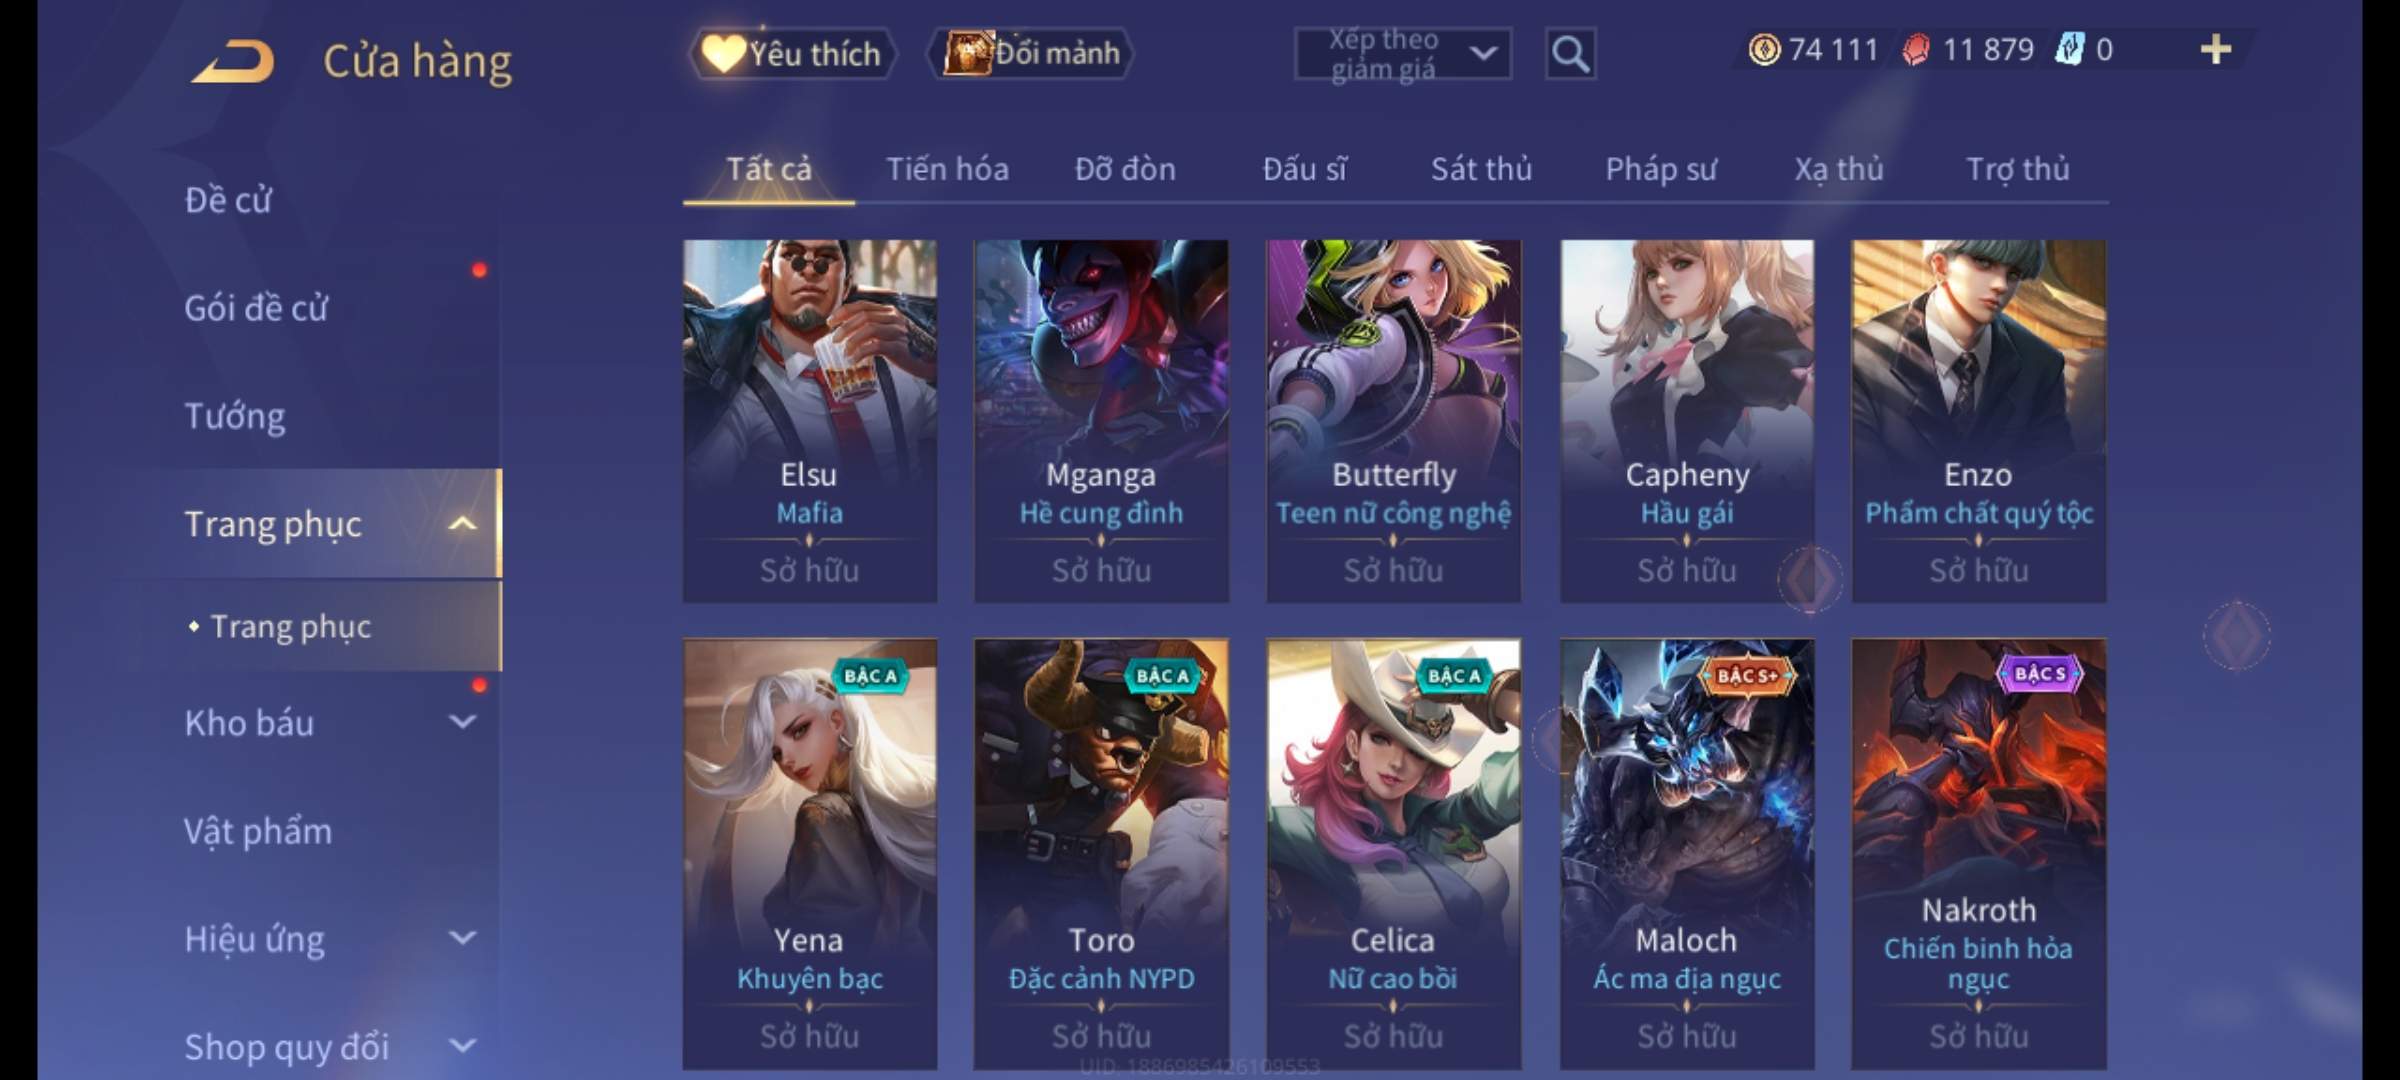
Task: Open the Xếp theo giảm giá sort dropdown
Action: 1402,54
